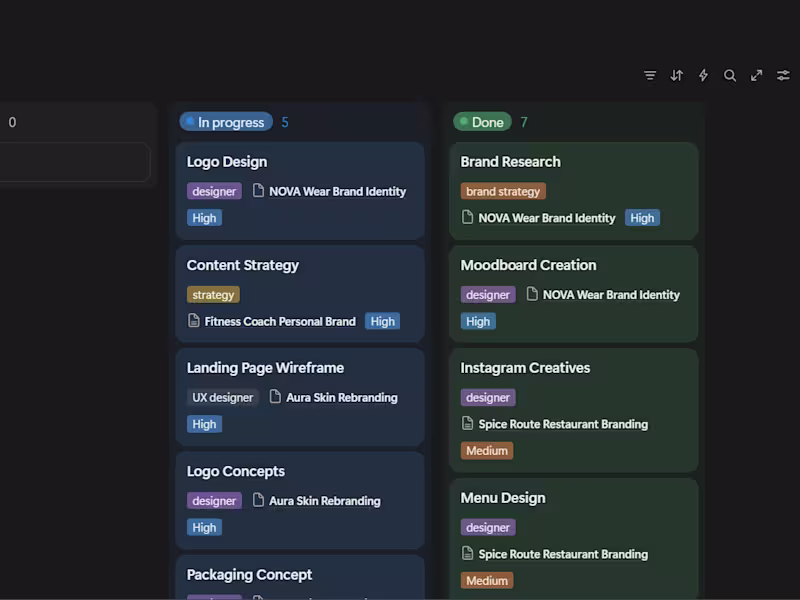
Task: Click the High priority tag on Content Strategy
Action: tap(382, 321)
